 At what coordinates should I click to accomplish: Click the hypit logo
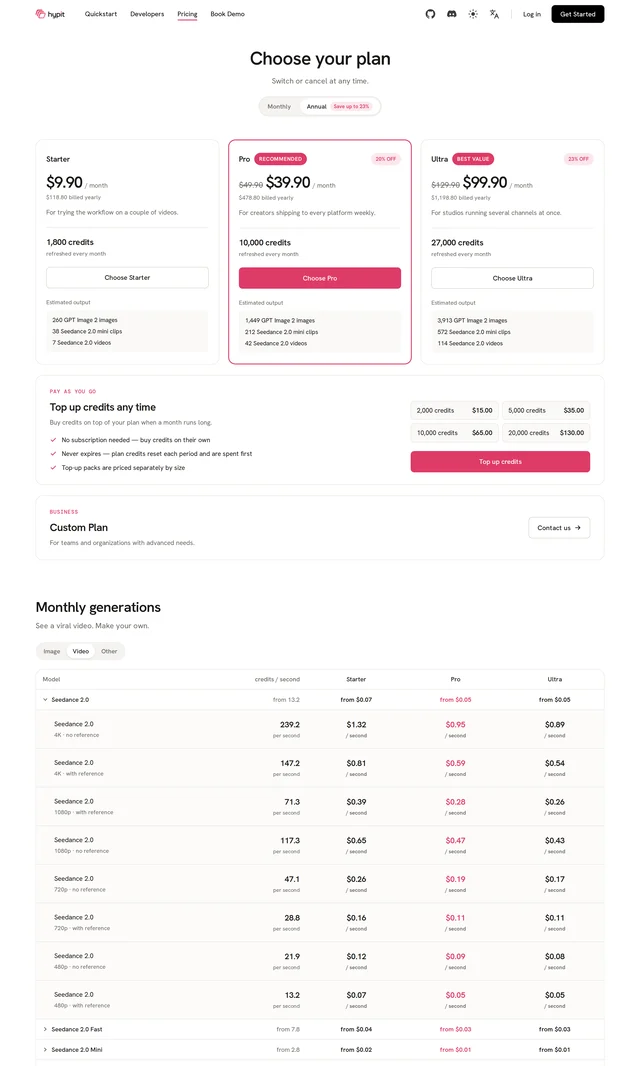tap(50, 14)
